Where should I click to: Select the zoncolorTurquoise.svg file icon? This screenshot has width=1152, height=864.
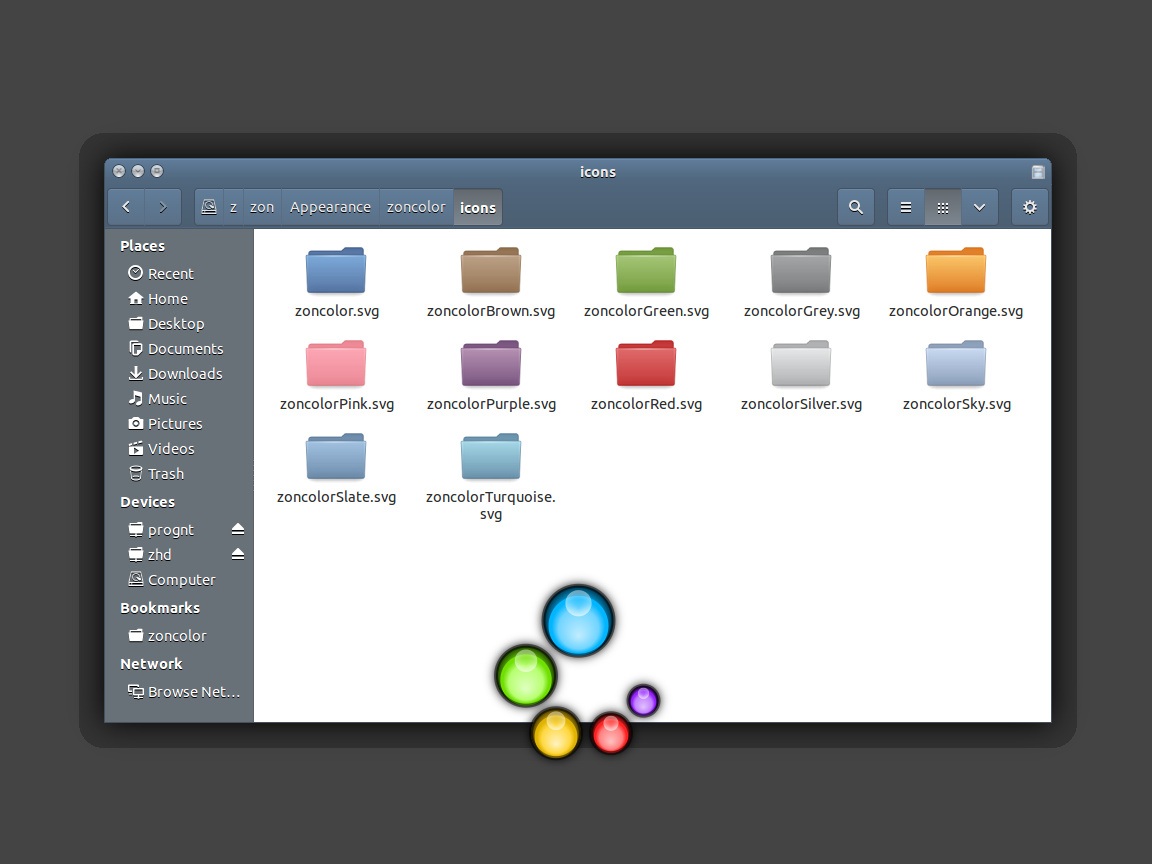pos(491,456)
